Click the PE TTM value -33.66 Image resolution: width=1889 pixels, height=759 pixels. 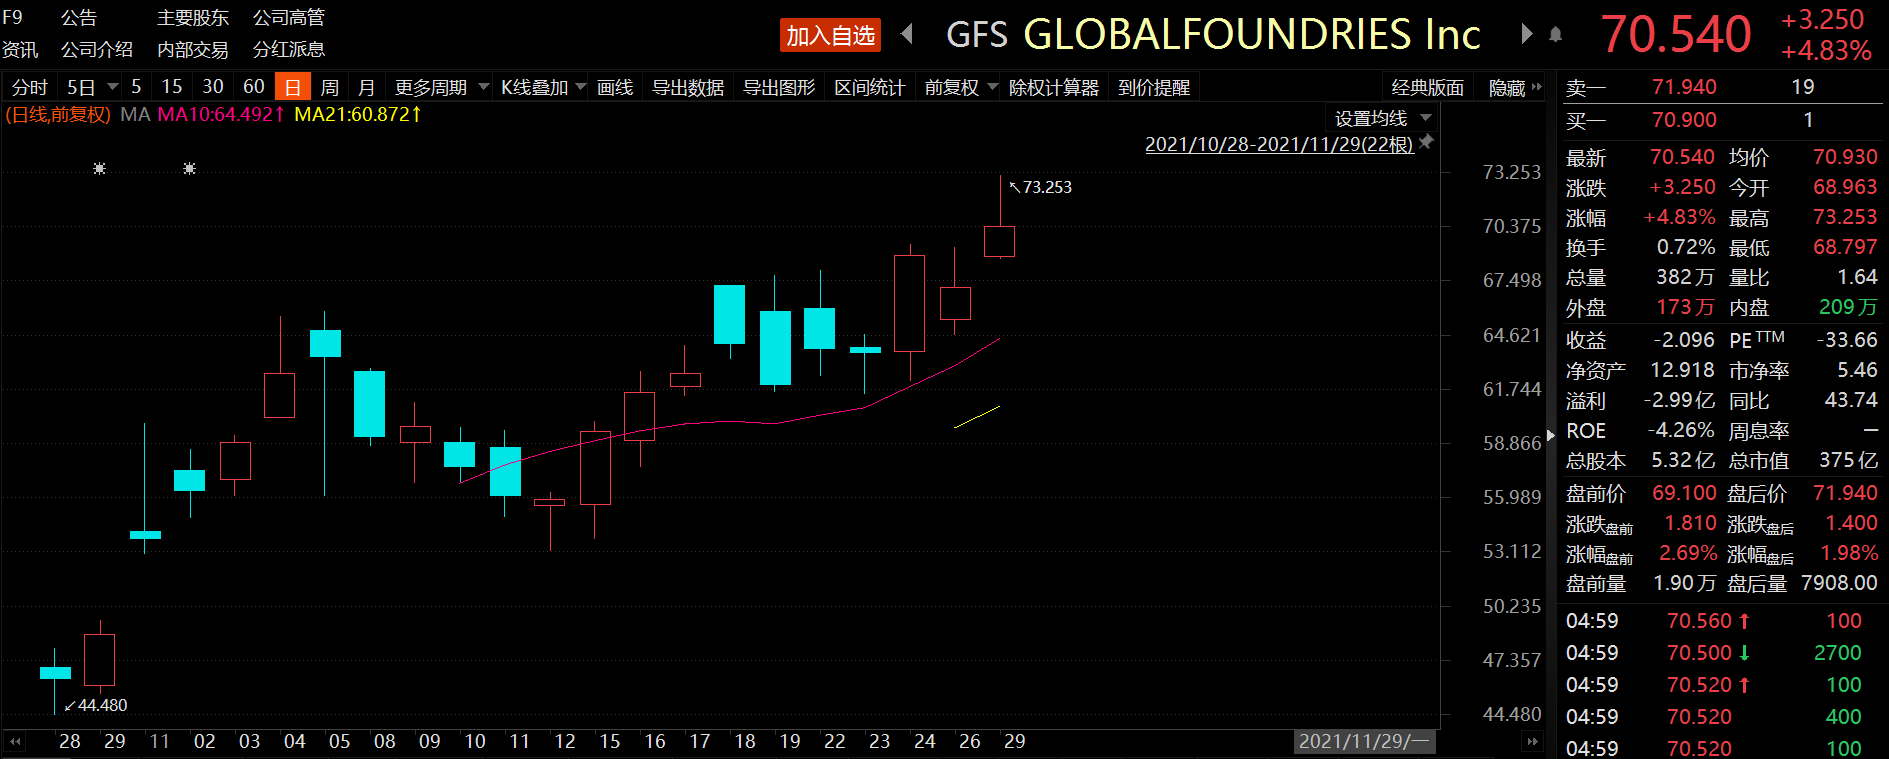click(1847, 340)
